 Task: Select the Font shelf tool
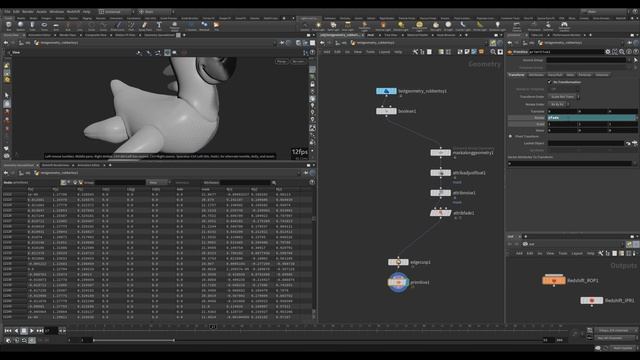click(159, 26)
